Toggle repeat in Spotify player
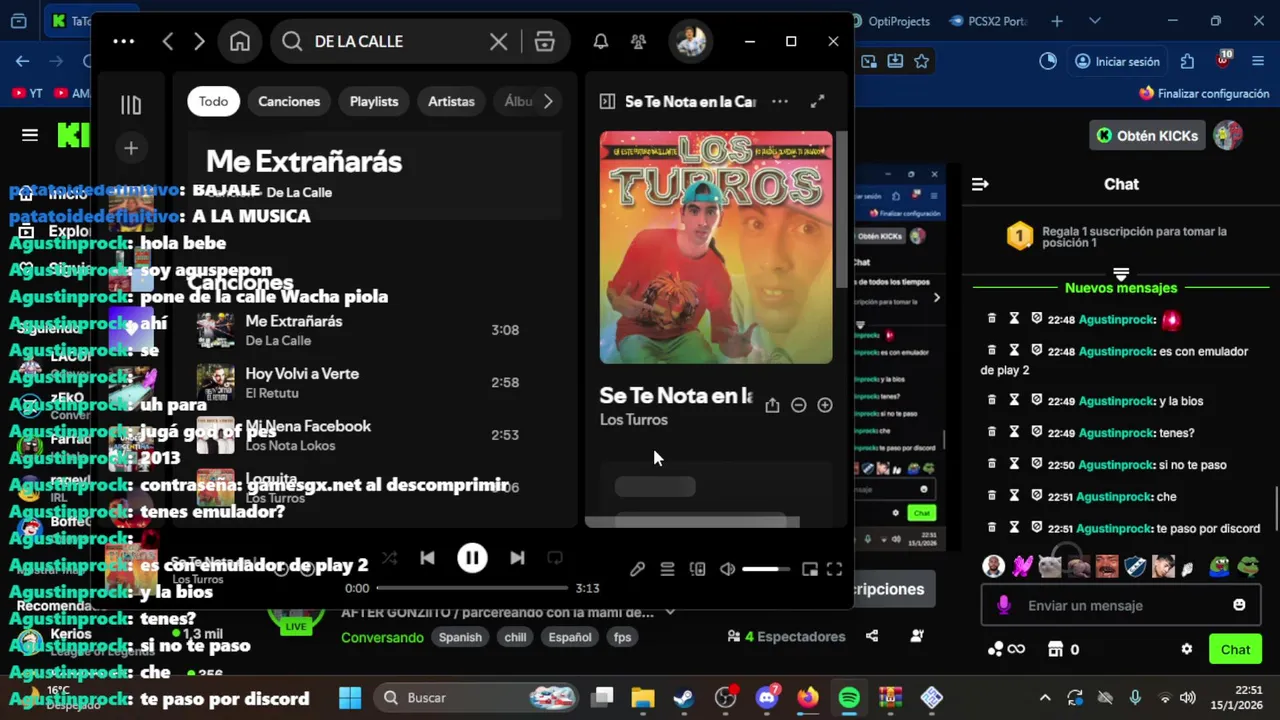The width and height of the screenshot is (1280, 720). [x=555, y=558]
